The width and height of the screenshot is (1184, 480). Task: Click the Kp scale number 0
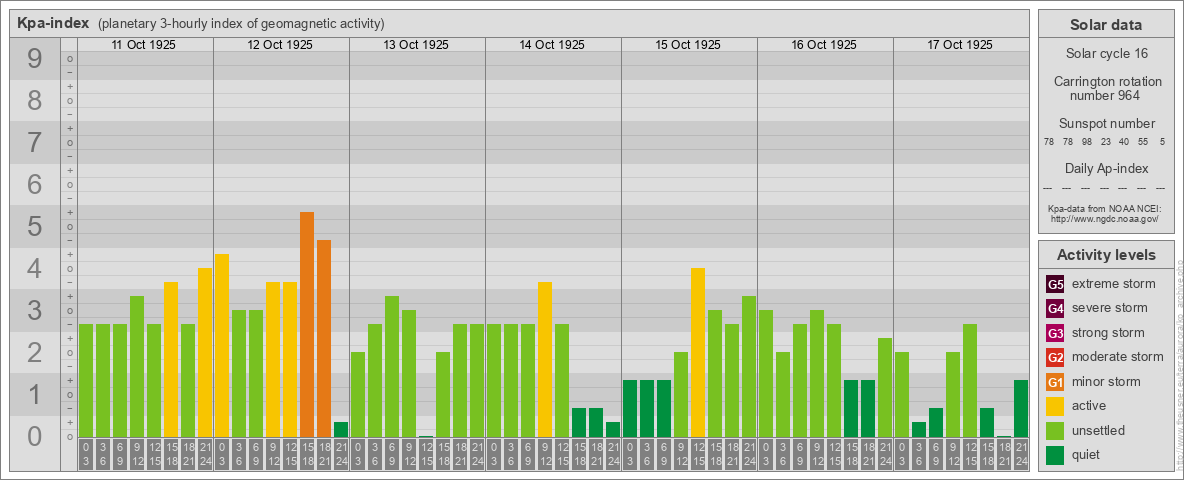[x=35, y=437]
